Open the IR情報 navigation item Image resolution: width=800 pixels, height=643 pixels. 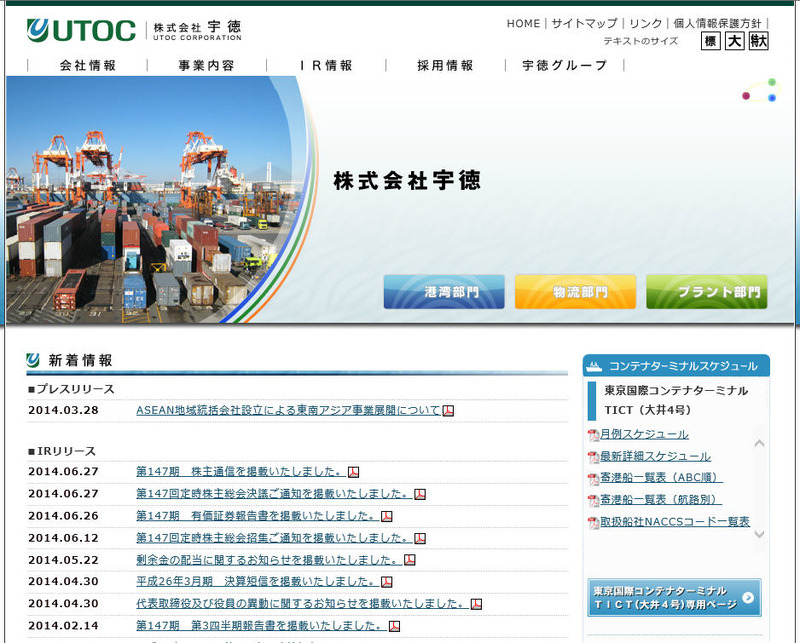326,65
